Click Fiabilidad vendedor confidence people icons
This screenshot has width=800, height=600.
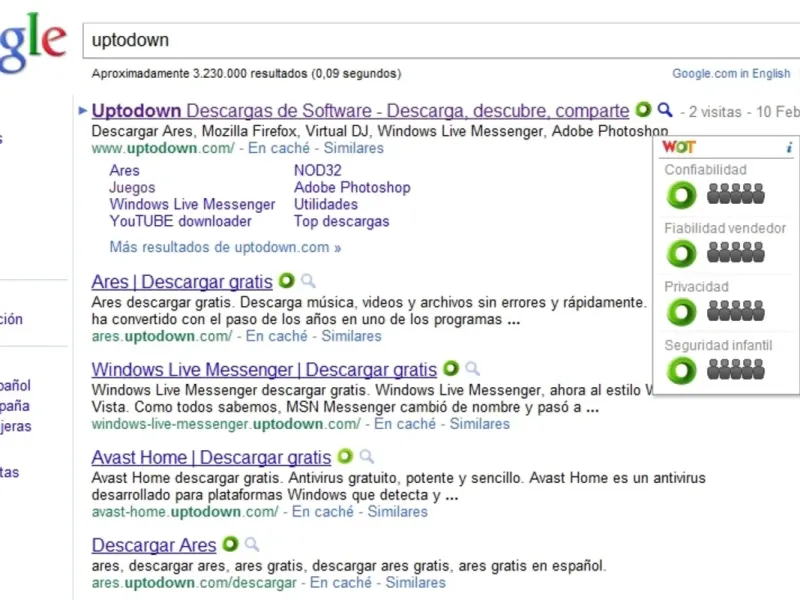736,253
